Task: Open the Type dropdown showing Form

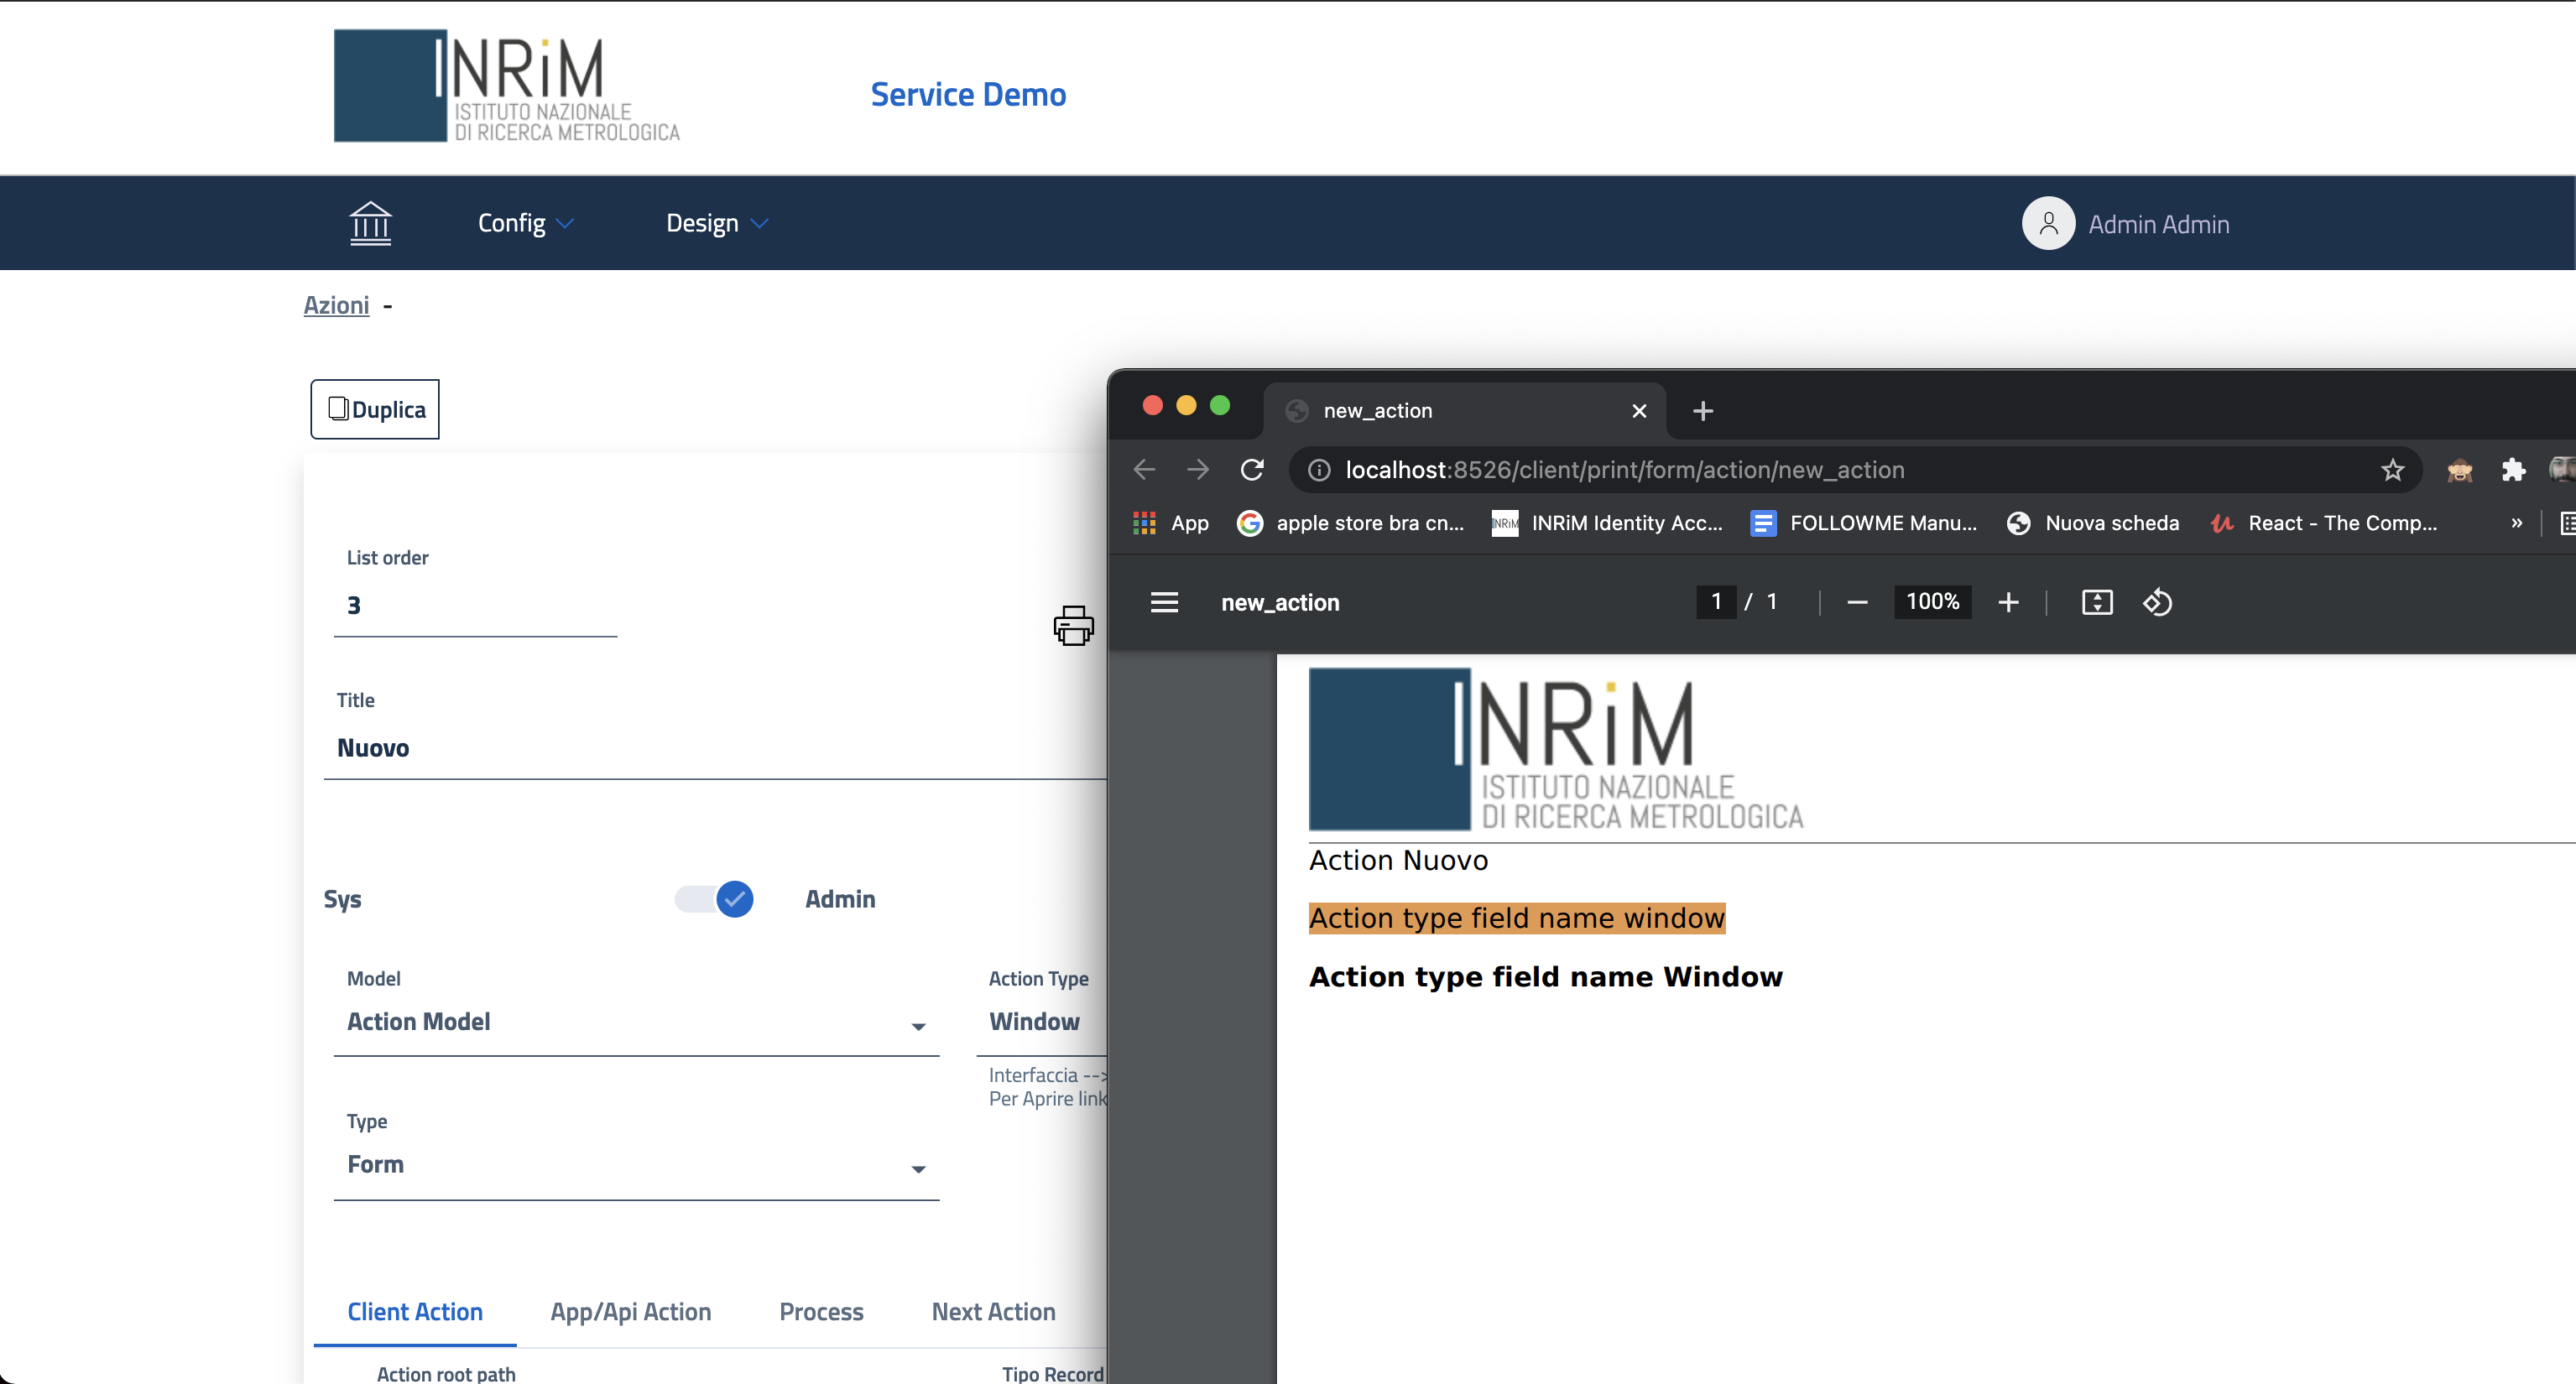Action: pos(636,1165)
